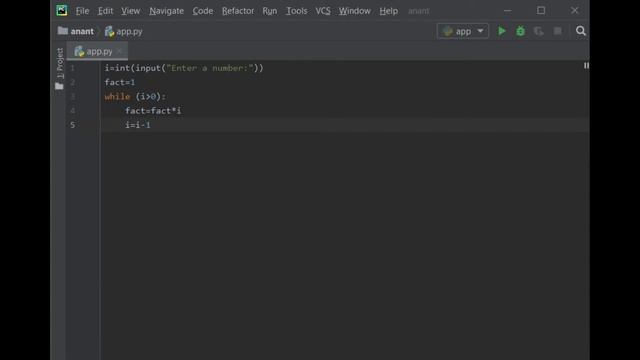Screen dimensions: 640x360
Task: Open the Help menu
Action: point(388,11)
